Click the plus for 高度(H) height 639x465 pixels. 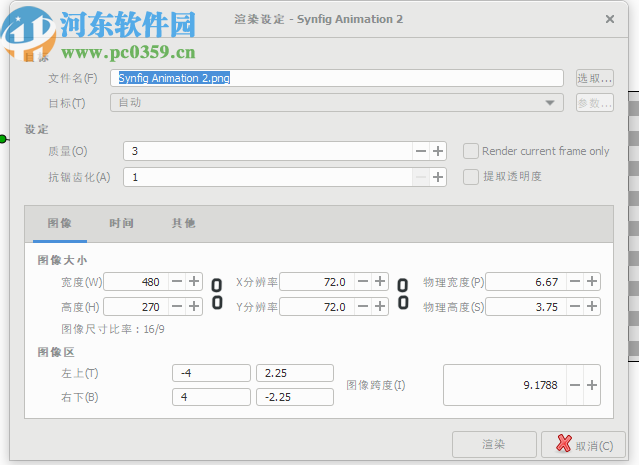click(194, 306)
